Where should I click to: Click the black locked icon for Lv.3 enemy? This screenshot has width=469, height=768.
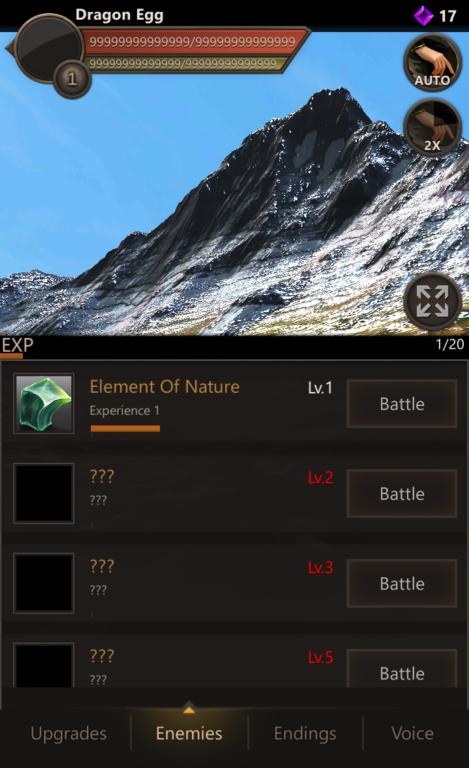[44, 583]
